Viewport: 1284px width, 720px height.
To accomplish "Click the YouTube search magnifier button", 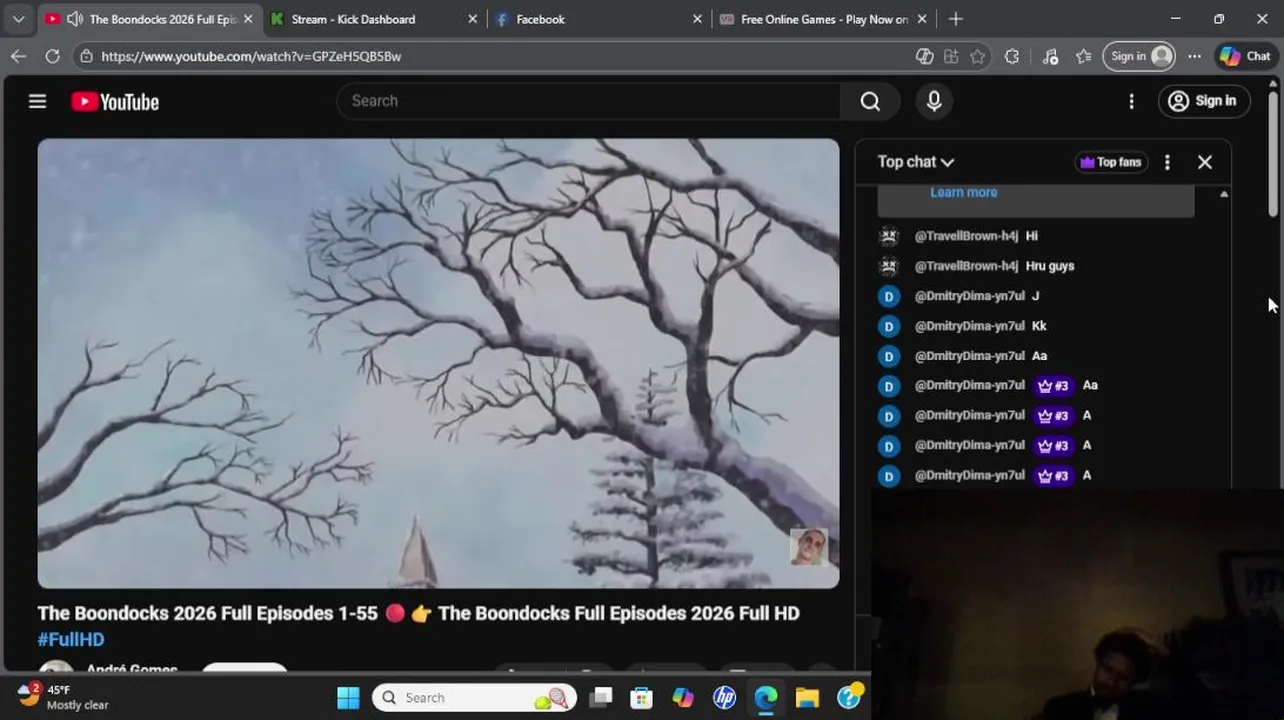I will 870,101.
